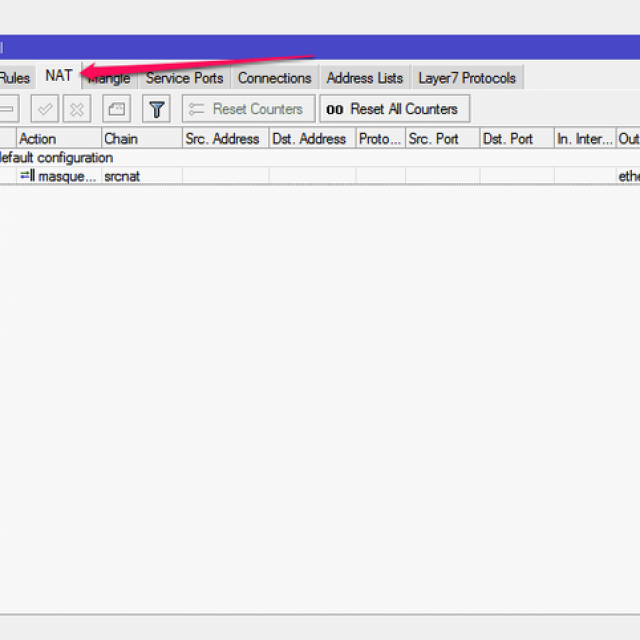640x640 pixels.
Task: Click the remove (minus) toolbar button
Action: 7,109
